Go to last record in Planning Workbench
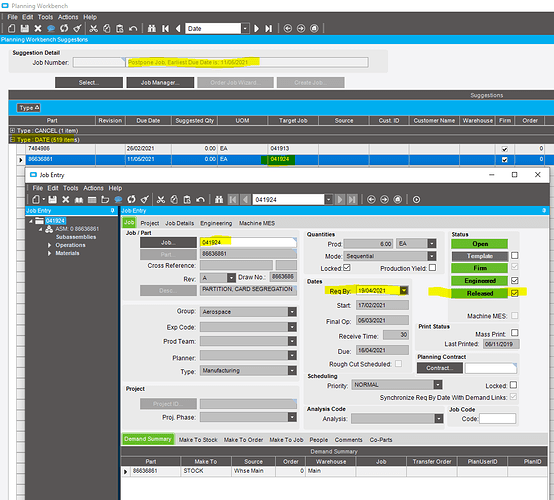The image size is (554, 500). coord(269,29)
